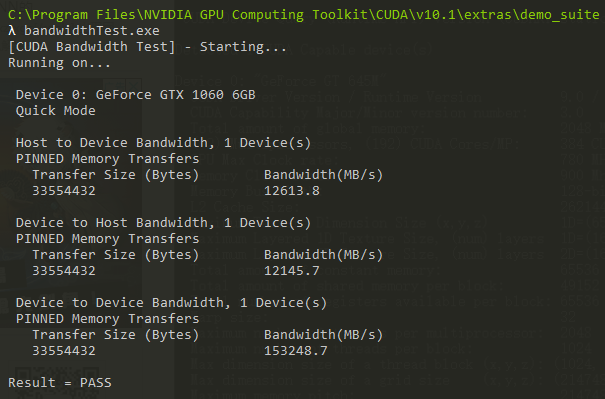The height and width of the screenshot is (399, 605).
Task: Click the 153248.7 bandwidth value
Action: (x=296, y=351)
